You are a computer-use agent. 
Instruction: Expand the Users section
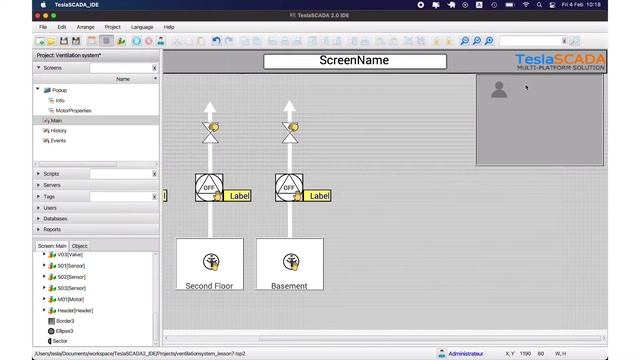click(x=38, y=208)
